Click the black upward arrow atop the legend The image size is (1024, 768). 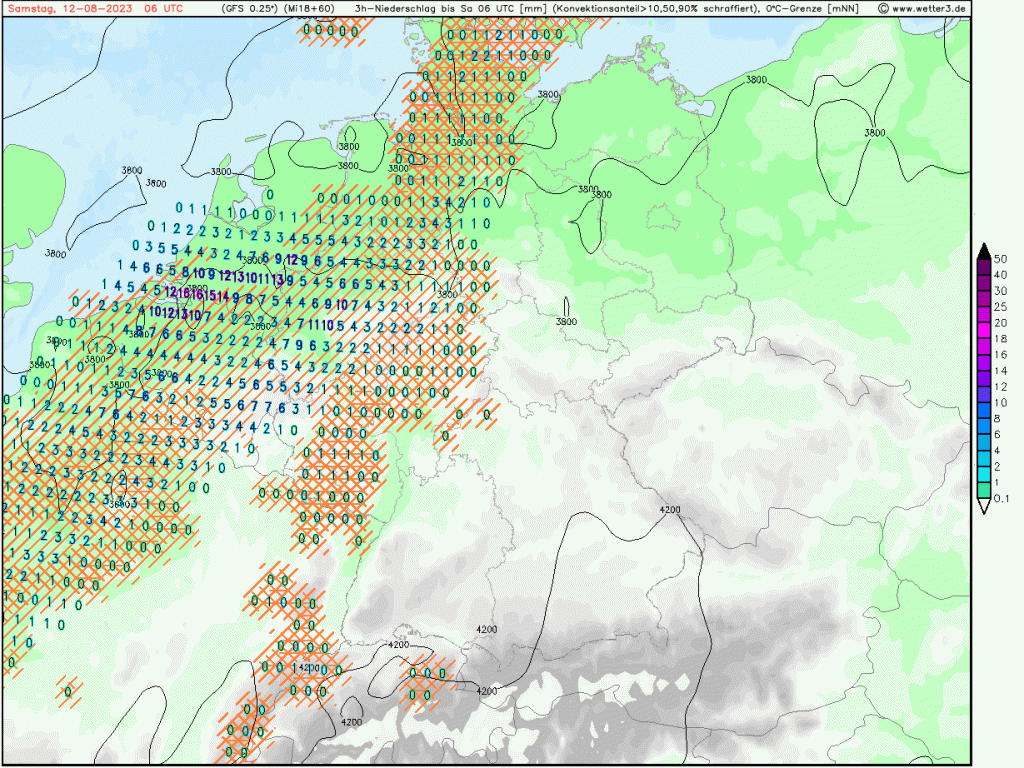tap(985, 250)
